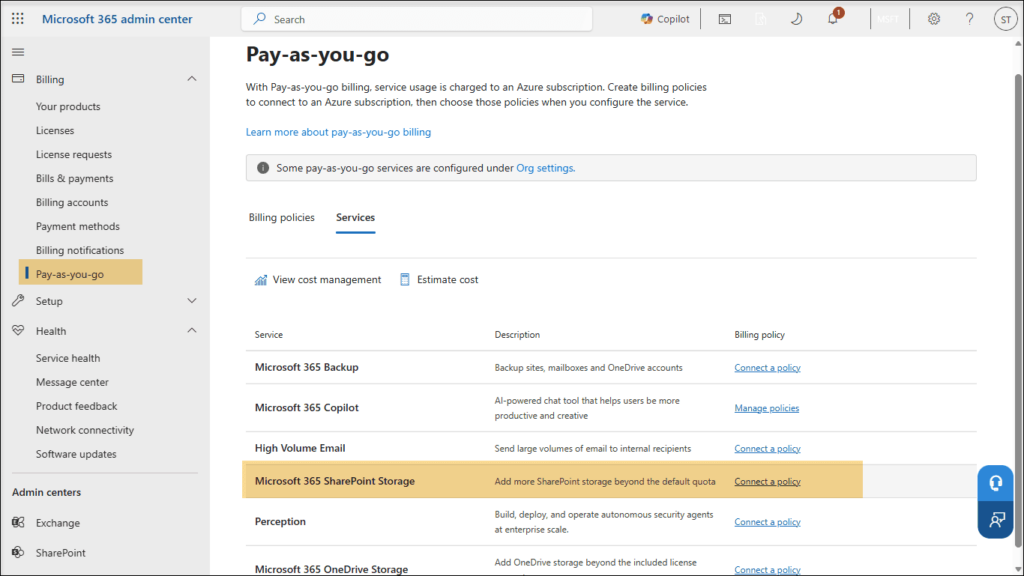1024x576 pixels.
Task: Open the notifications bell
Action: tap(833, 18)
